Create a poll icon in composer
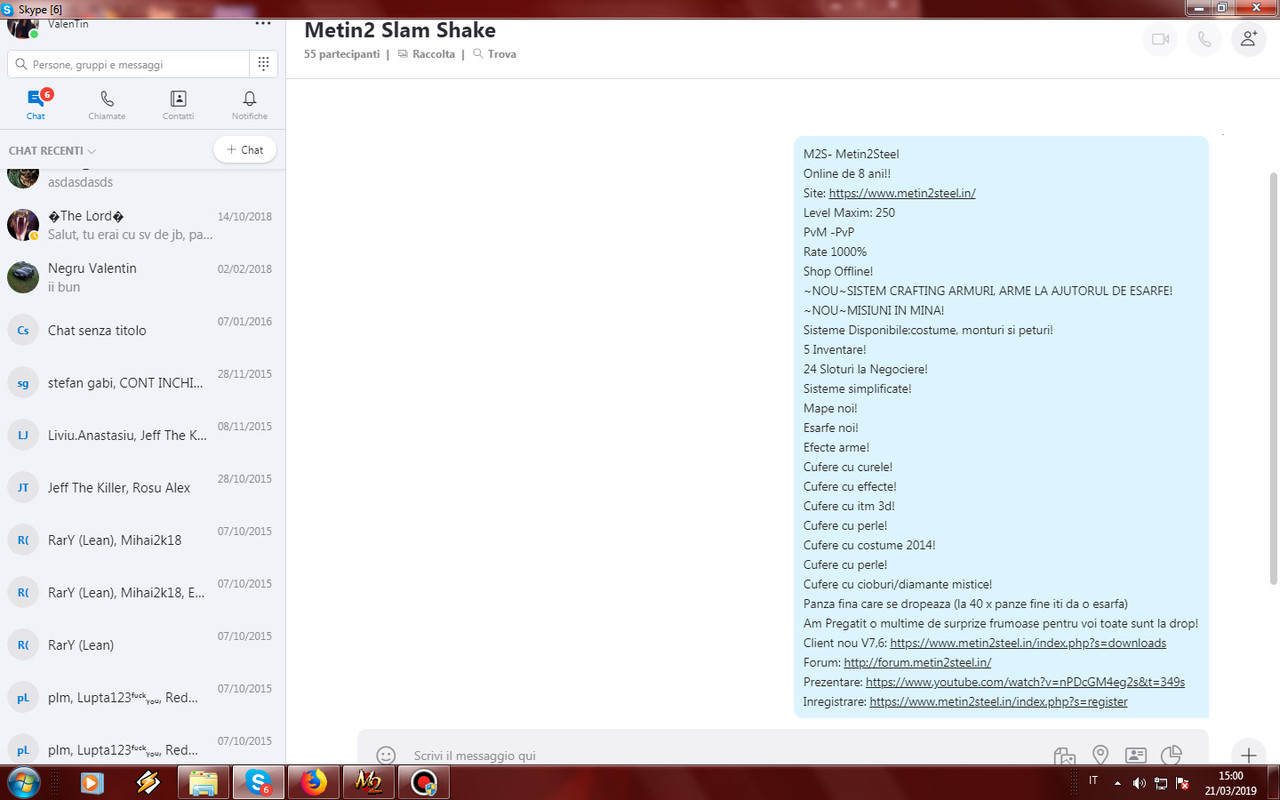Image resolution: width=1280 pixels, height=800 pixels. pyautogui.click(x=1171, y=755)
